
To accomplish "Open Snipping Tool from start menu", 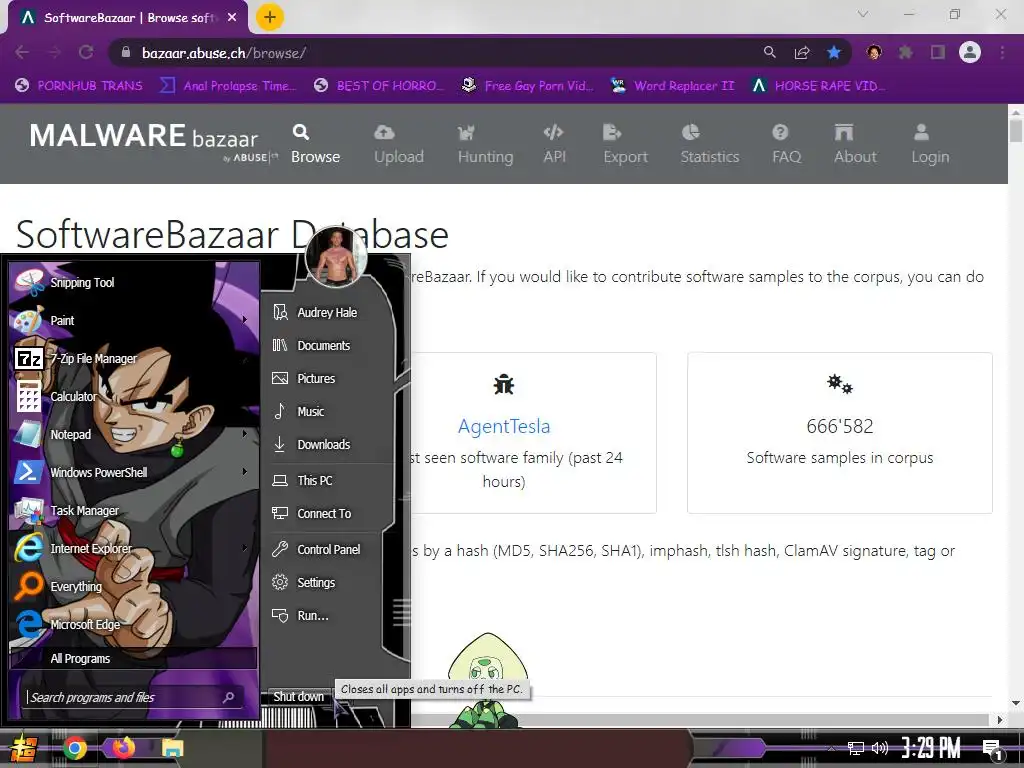I will click(134, 283).
